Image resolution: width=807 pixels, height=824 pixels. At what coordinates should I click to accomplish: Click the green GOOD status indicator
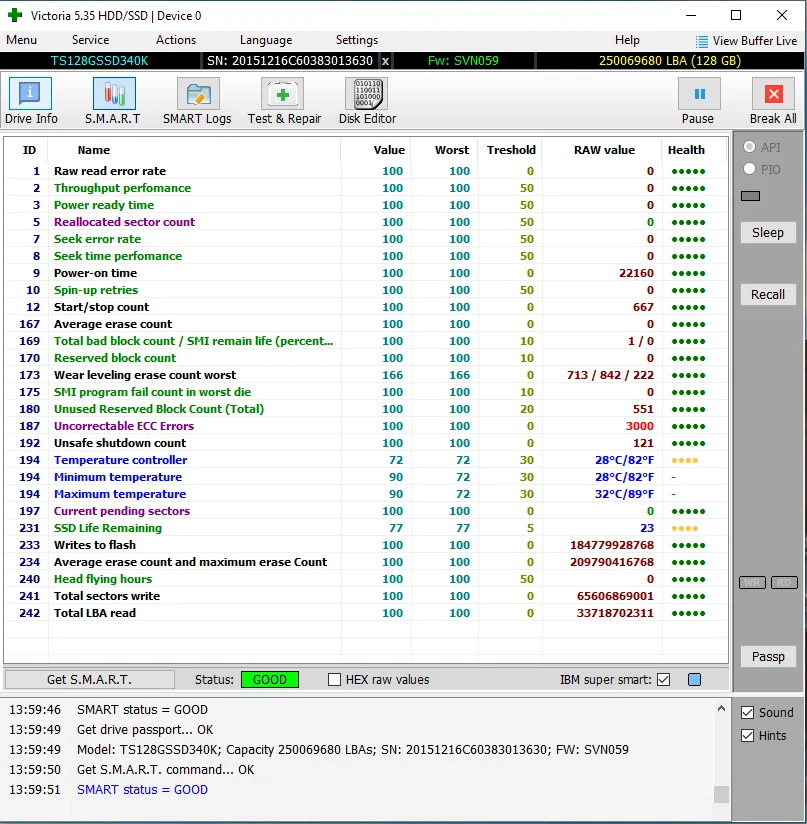point(270,679)
